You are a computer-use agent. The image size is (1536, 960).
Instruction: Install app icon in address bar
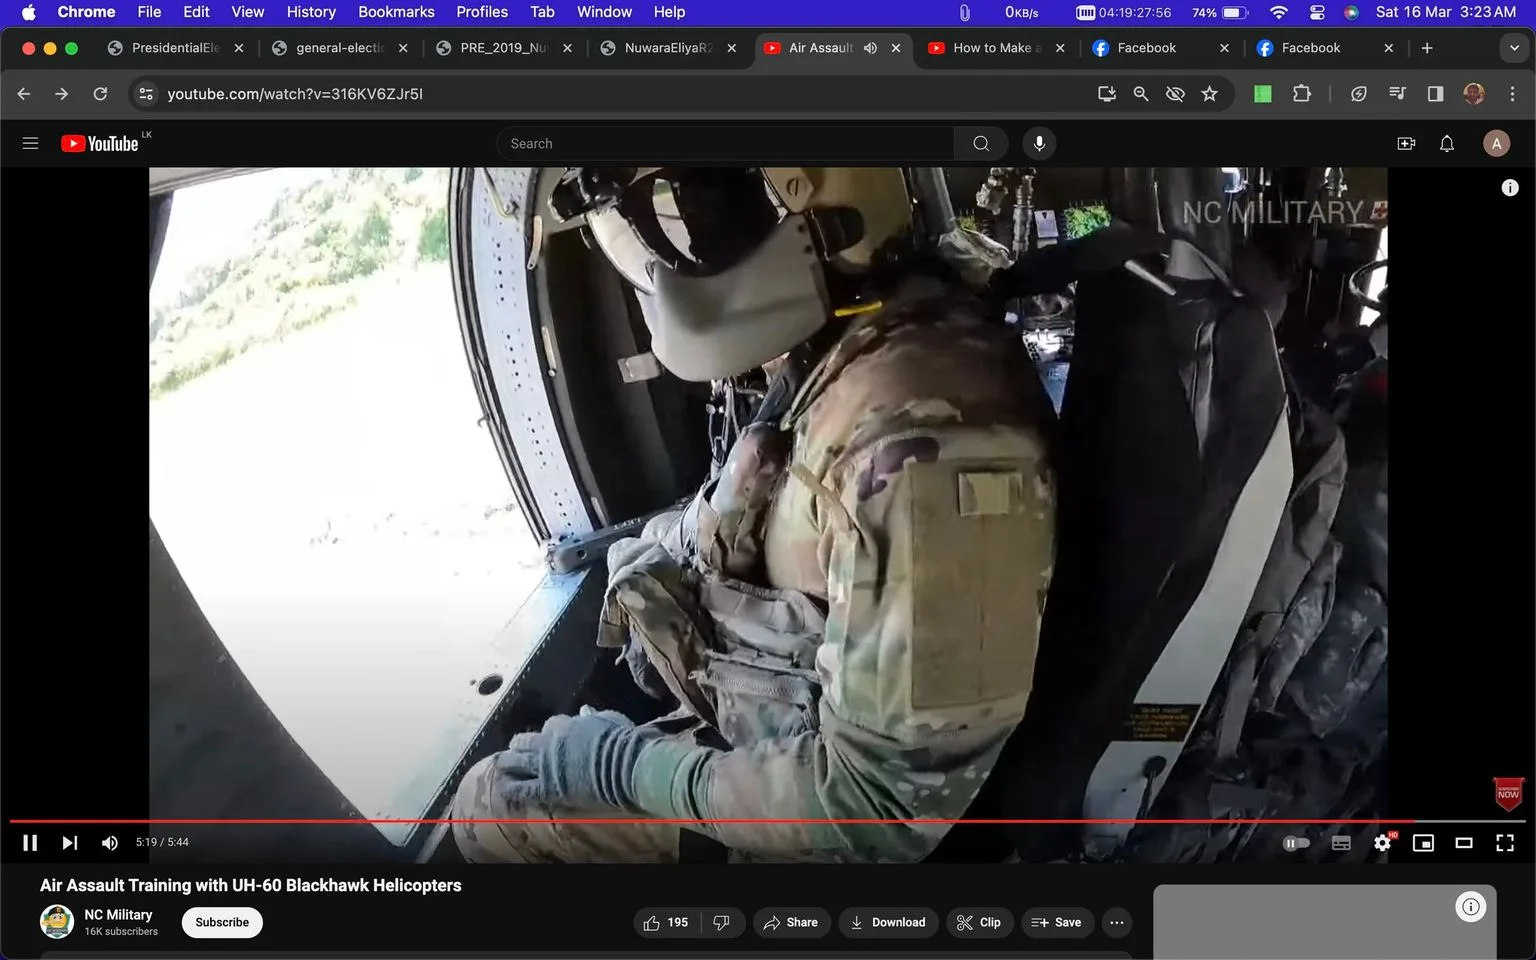(1106, 93)
